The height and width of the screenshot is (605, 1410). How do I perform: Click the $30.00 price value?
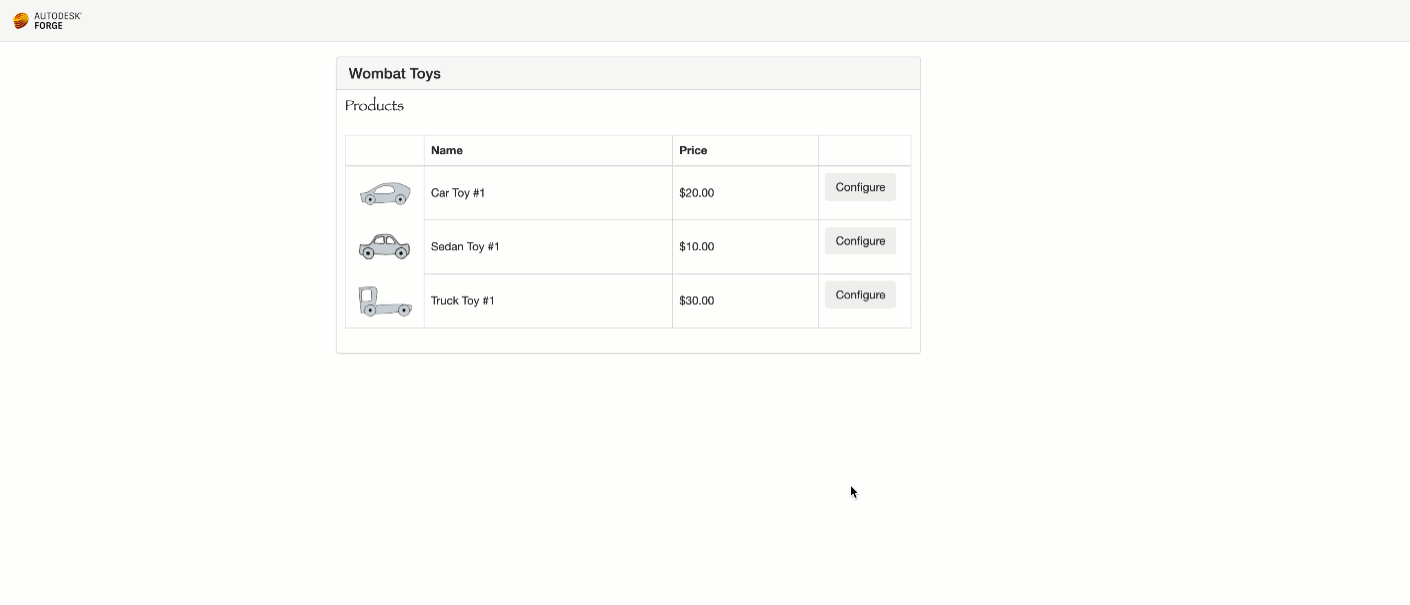tap(696, 301)
